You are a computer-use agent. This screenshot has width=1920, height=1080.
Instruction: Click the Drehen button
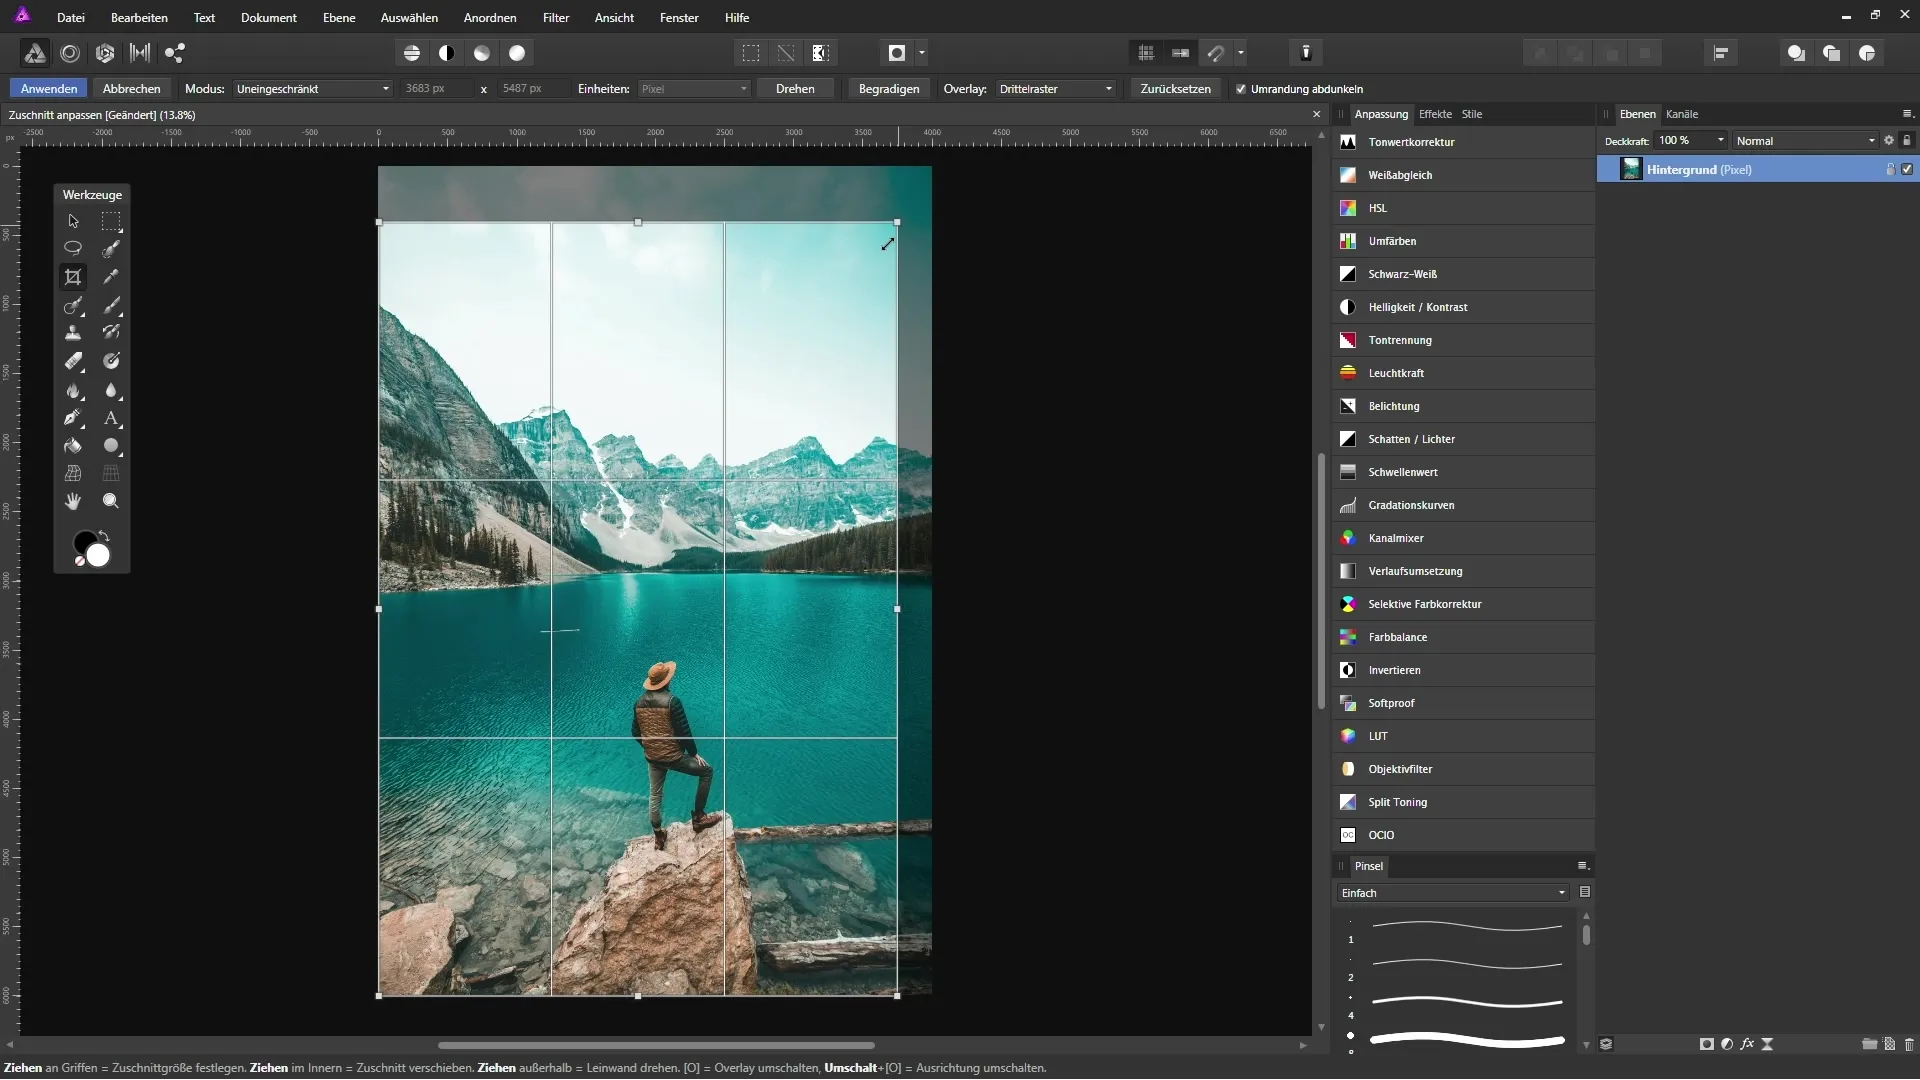(x=795, y=89)
